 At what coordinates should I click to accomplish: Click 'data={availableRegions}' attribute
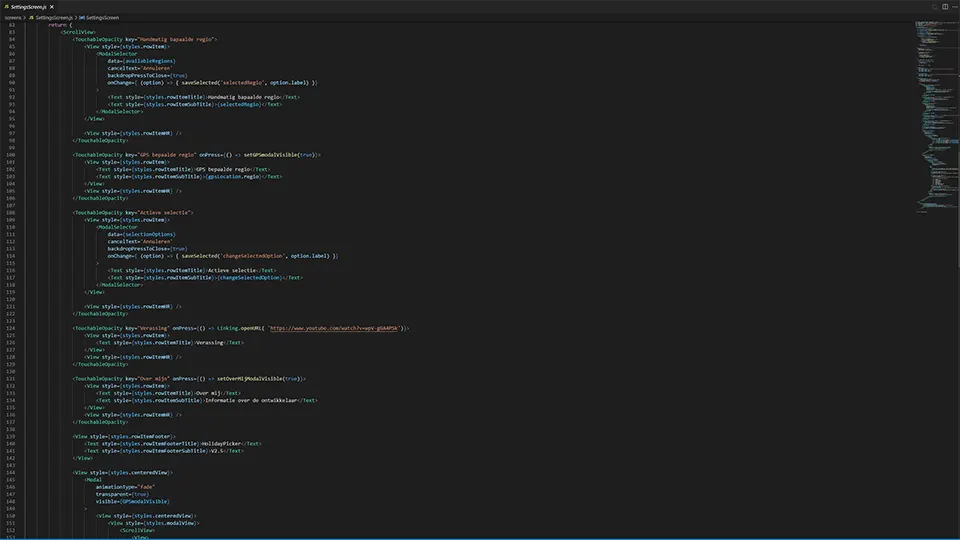tap(141, 61)
